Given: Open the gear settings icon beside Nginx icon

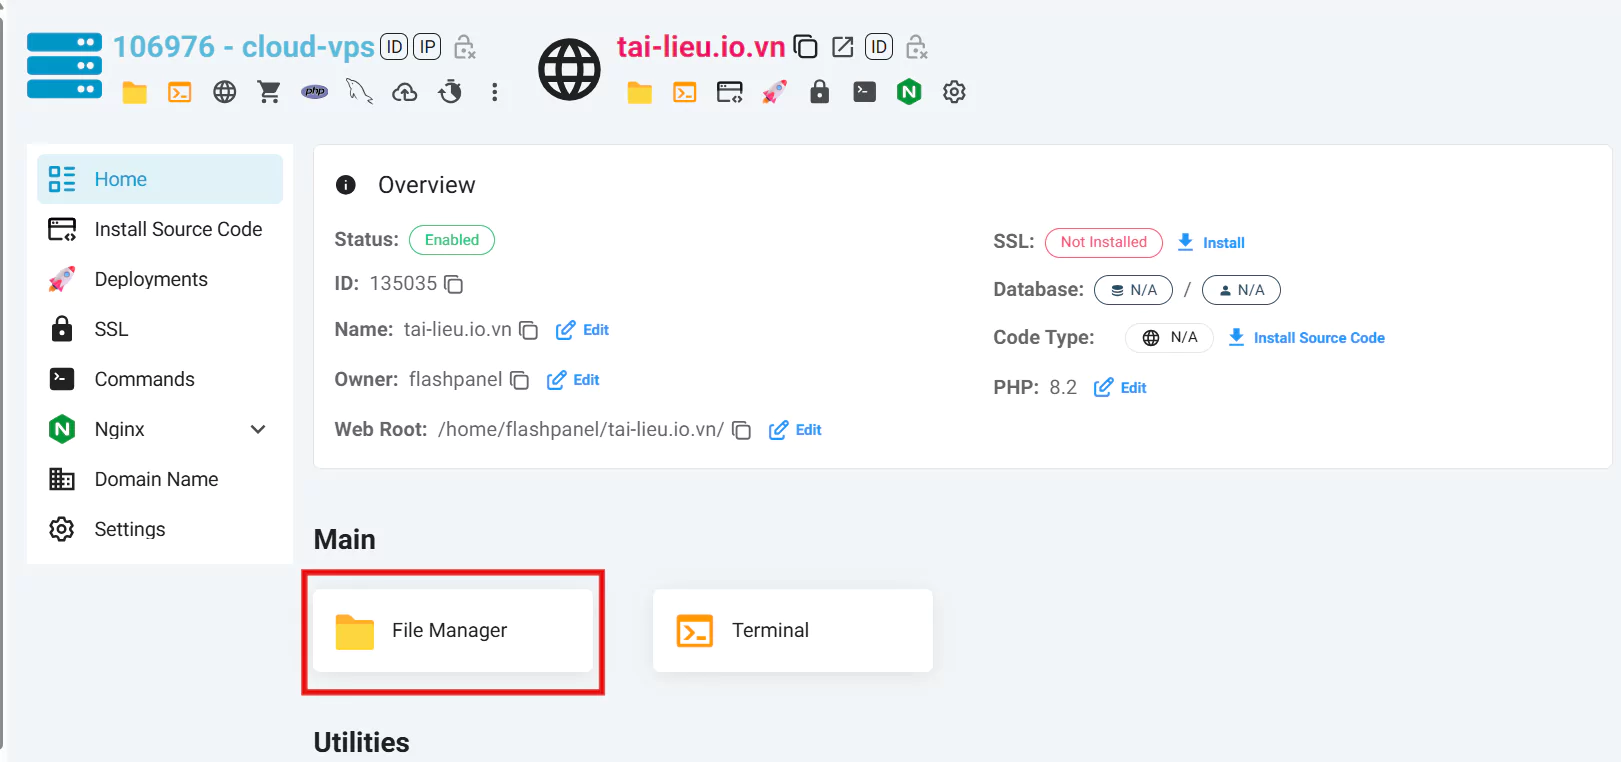Looking at the screenshot, I should (x=954, y=92).
